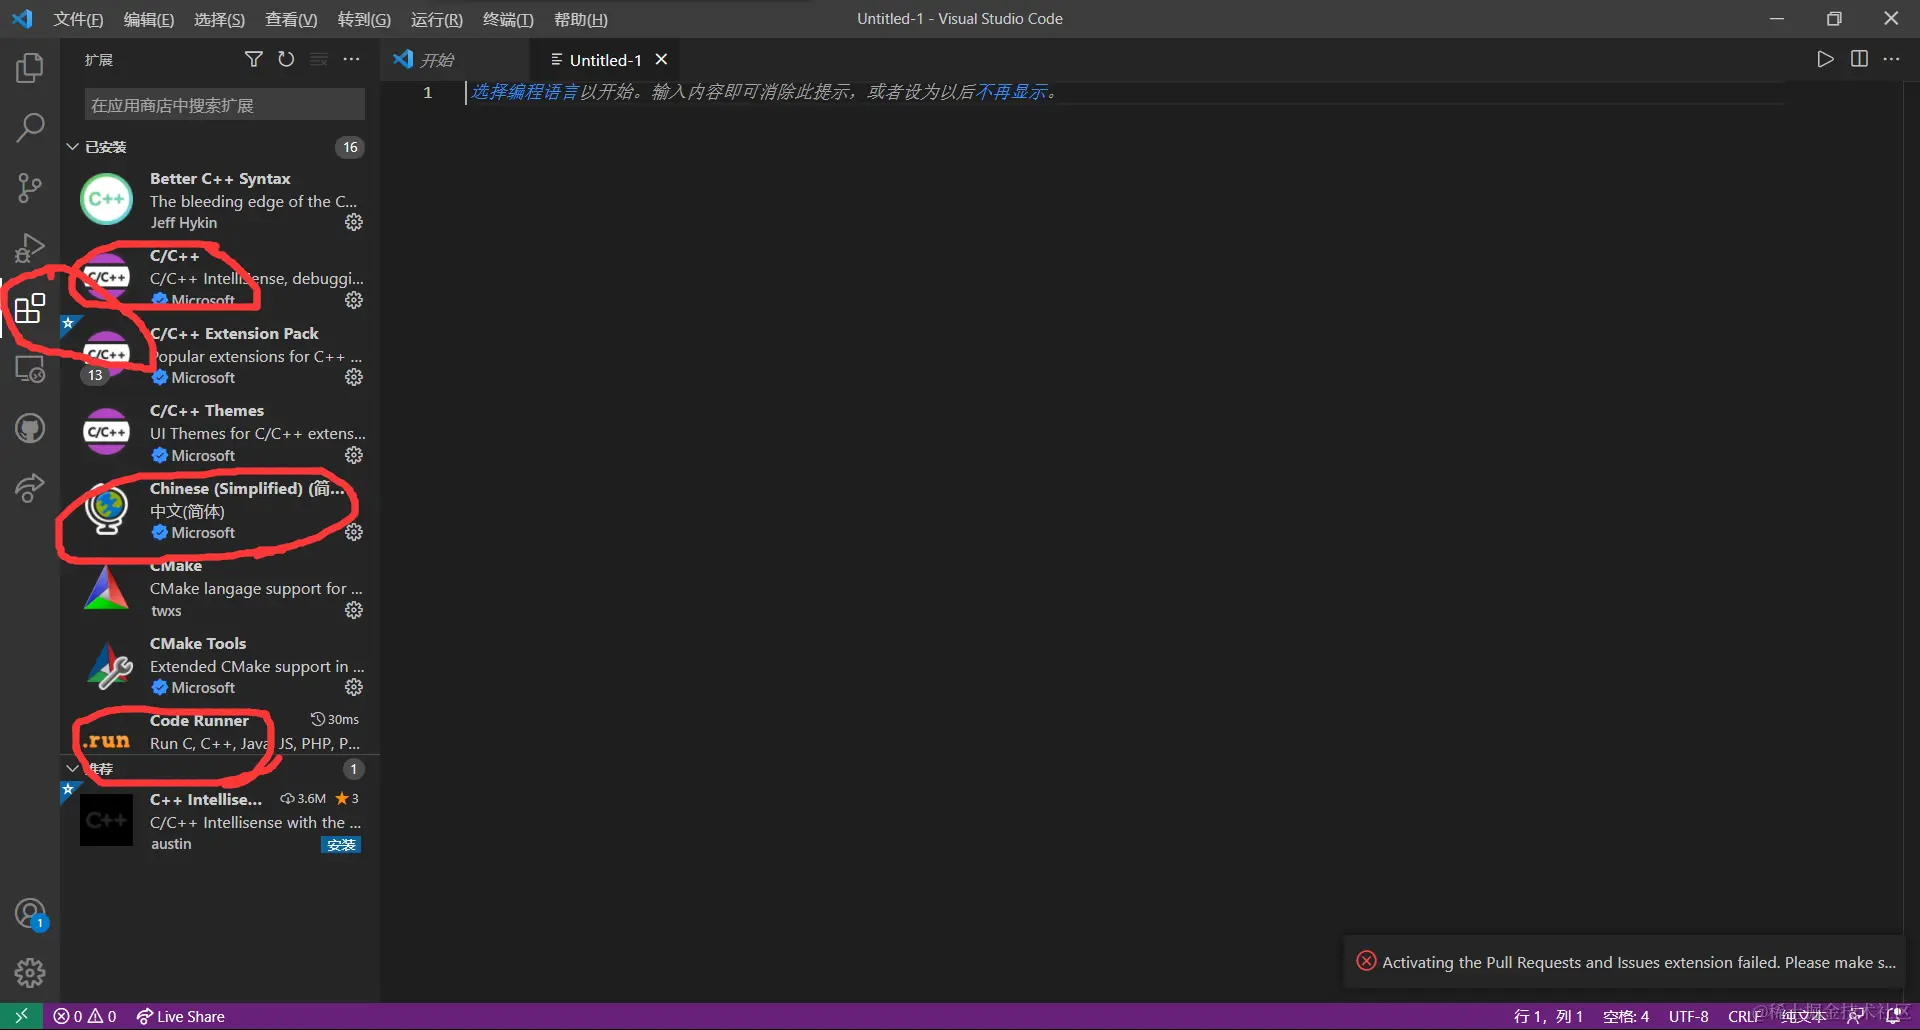Open gear menu for C/C++ Themes
Image resolution: width=1920 pixels, height=1030 pixels.
coord(354,455)
